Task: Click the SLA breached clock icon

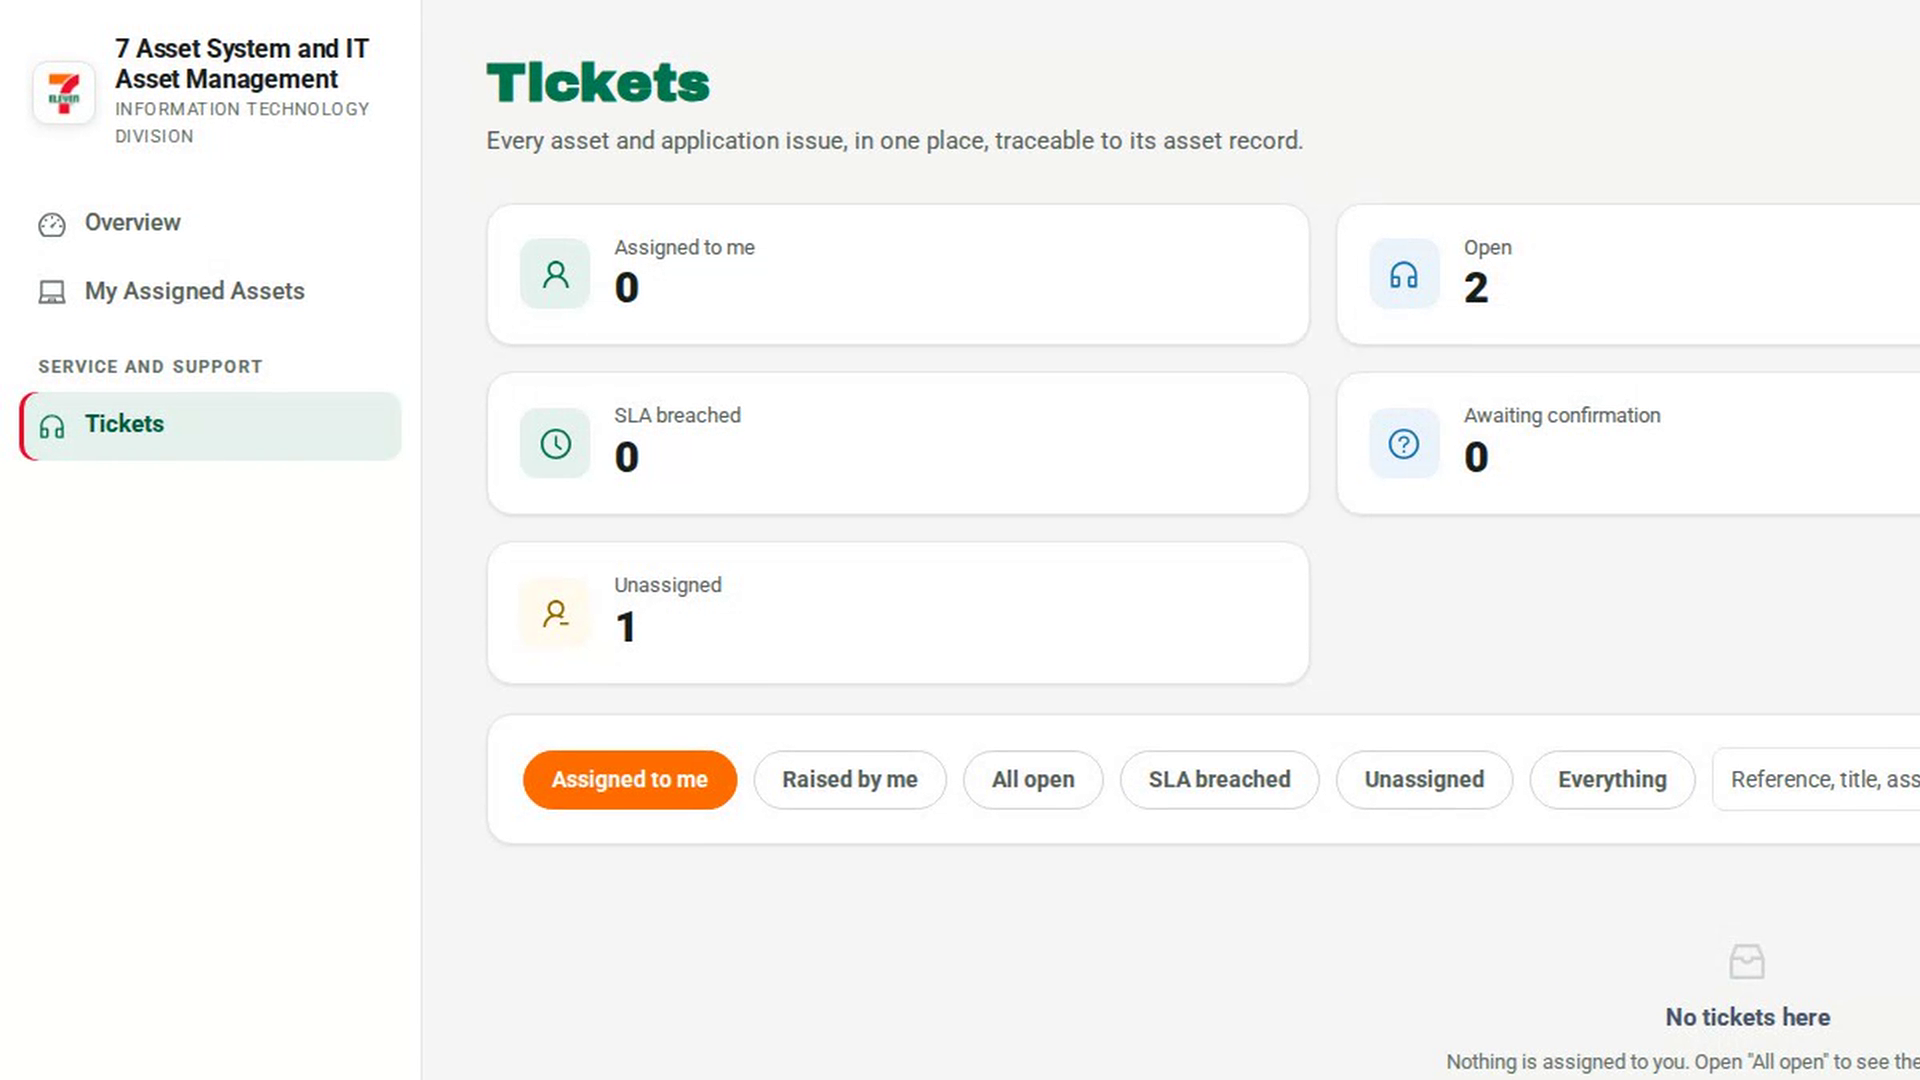Action: (x=555, y=443)
